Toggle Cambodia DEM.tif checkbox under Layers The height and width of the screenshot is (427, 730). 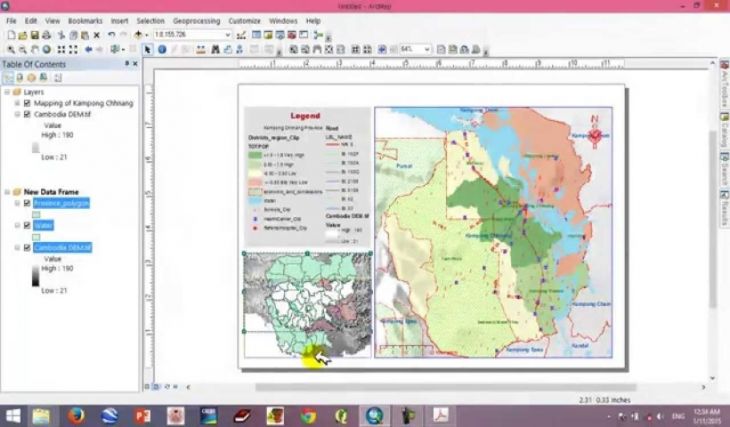pos(27,114)
